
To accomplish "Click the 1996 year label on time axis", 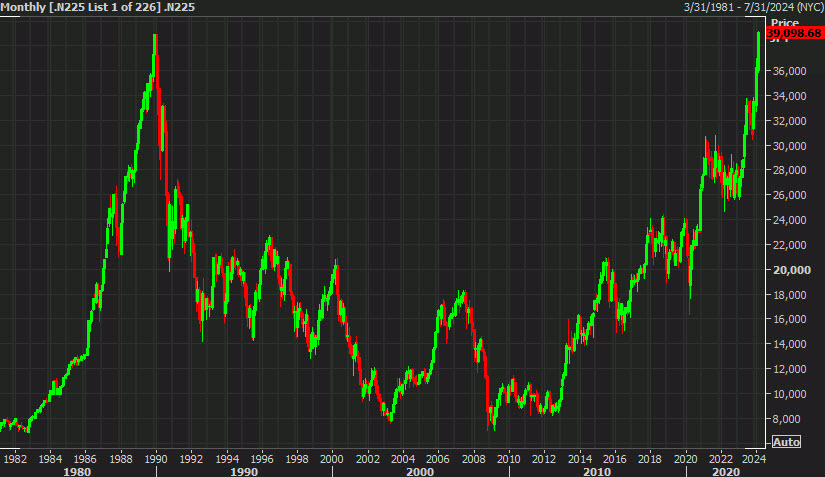I will (261, 459).
